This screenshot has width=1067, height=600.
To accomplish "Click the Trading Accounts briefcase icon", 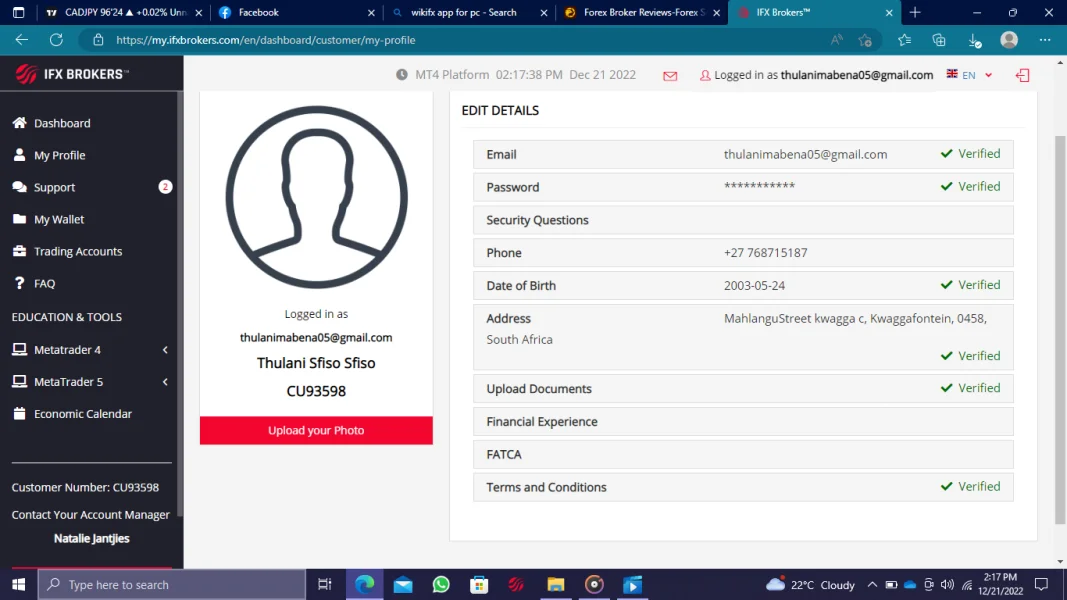I will (x=19, y=250).
